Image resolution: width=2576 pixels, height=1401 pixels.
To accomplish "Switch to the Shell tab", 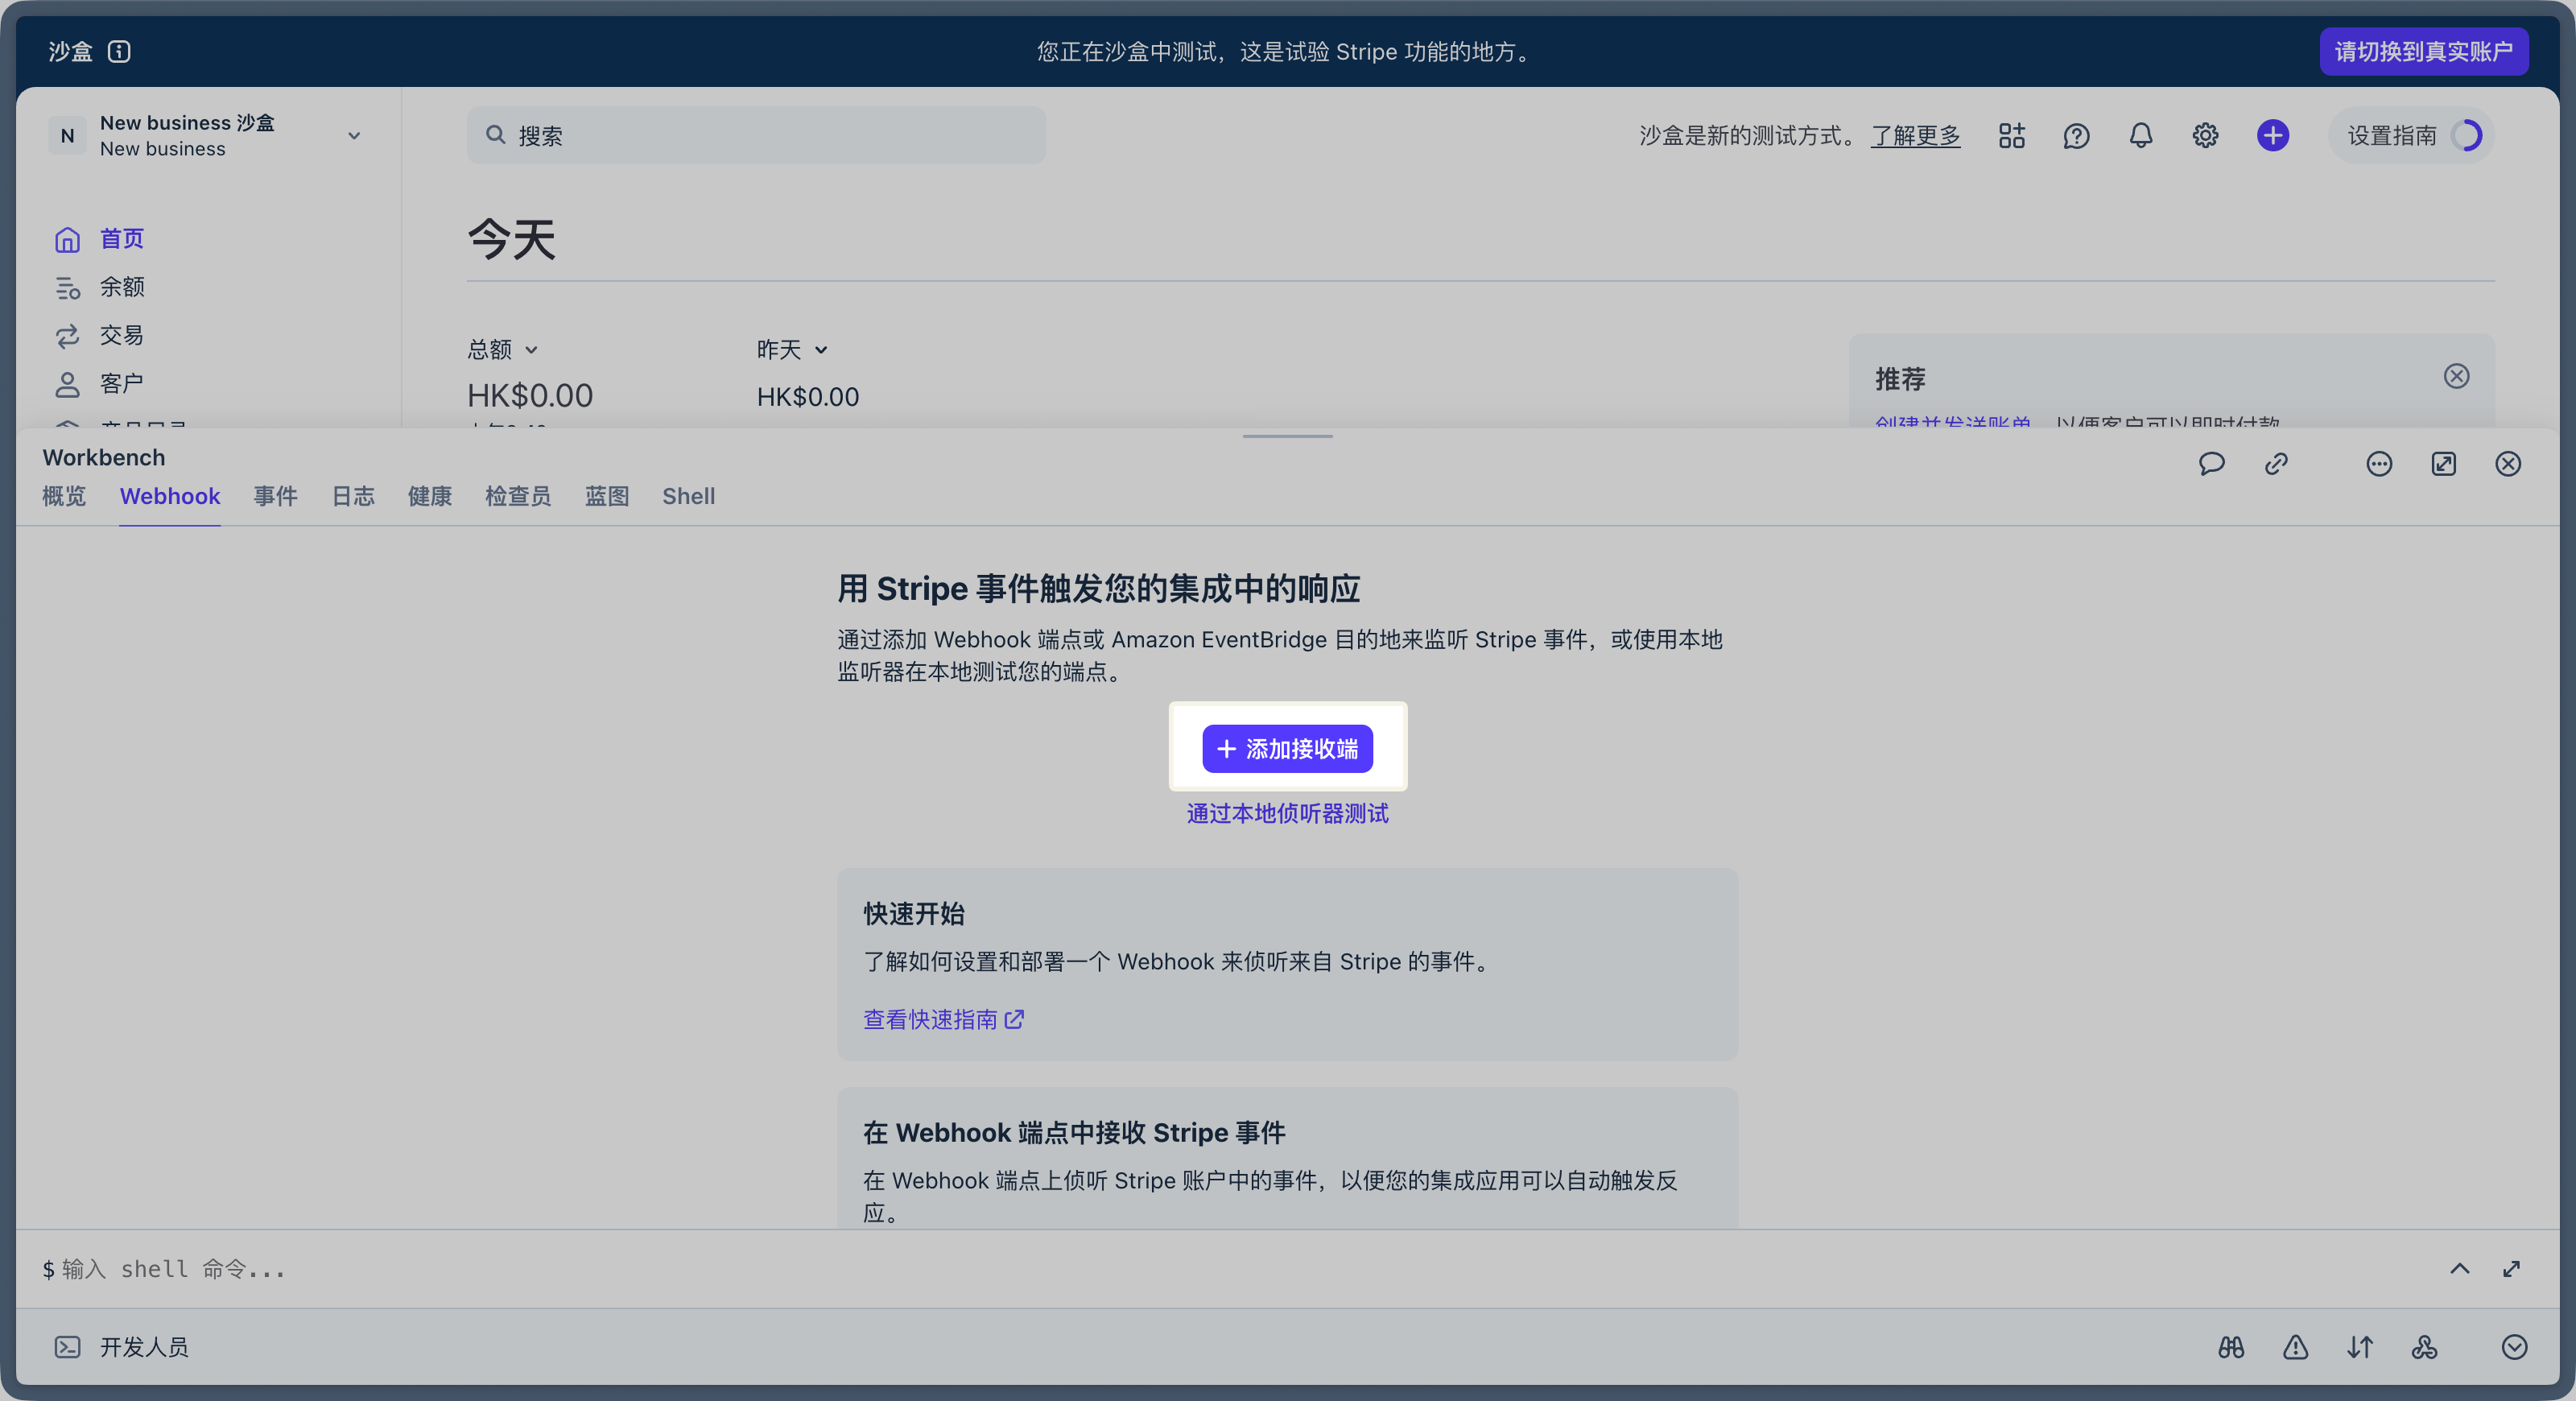I will (x=688, y=496).
